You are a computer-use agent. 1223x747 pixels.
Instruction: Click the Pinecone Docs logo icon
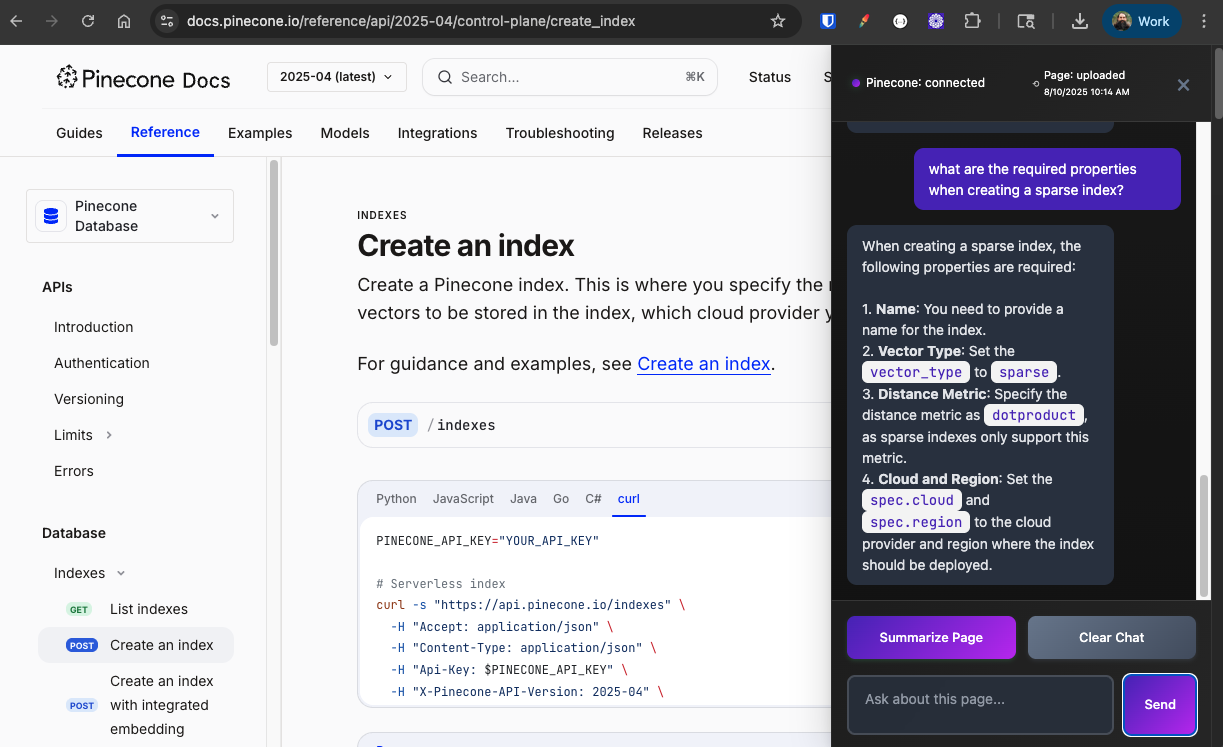[x=67, y=78]
